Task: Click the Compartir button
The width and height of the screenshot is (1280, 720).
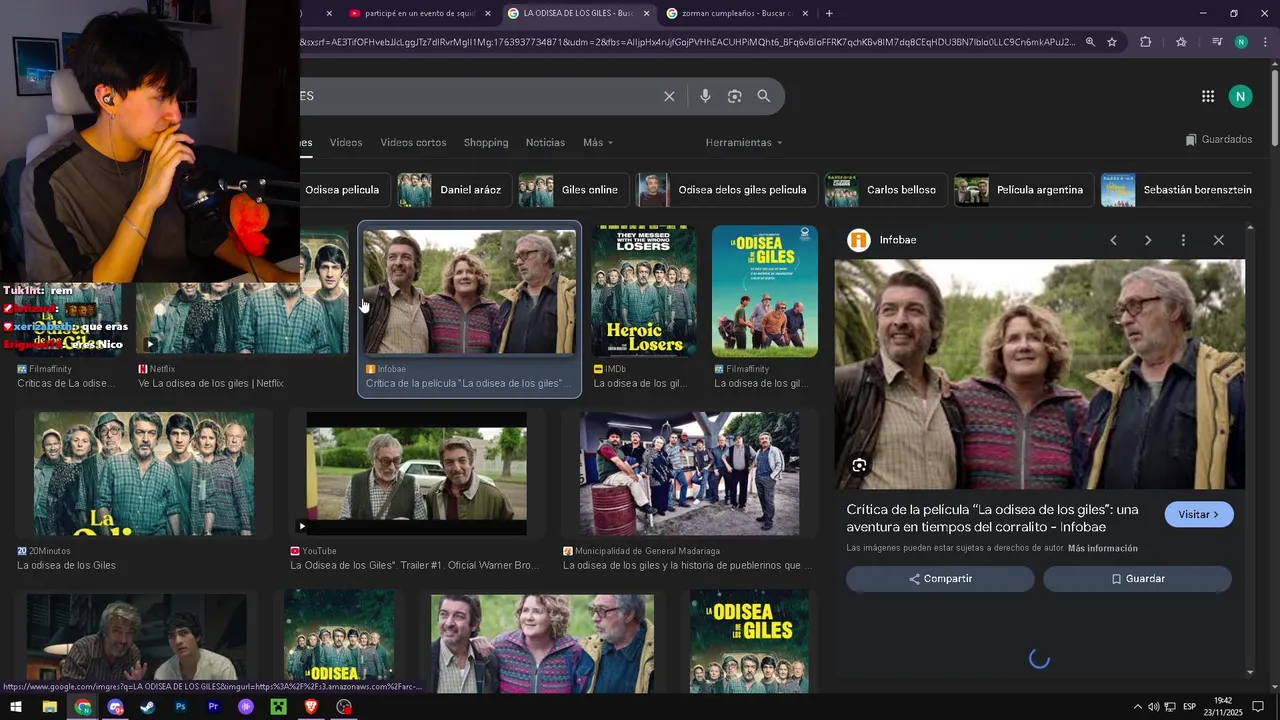Action: (x=940, y=579)
